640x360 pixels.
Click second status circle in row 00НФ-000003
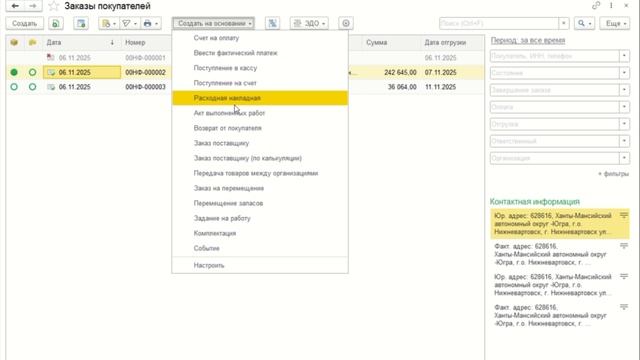click(32, 87)
